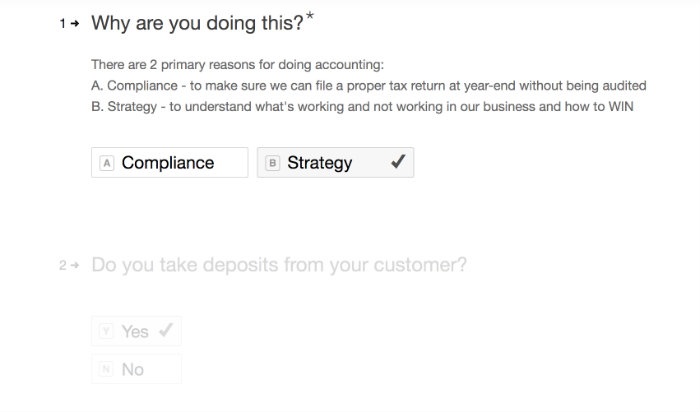The height and width of the screenshot is (412, 700).
Task: Click the checkmark on the Yes option
Action: [166, 330]
